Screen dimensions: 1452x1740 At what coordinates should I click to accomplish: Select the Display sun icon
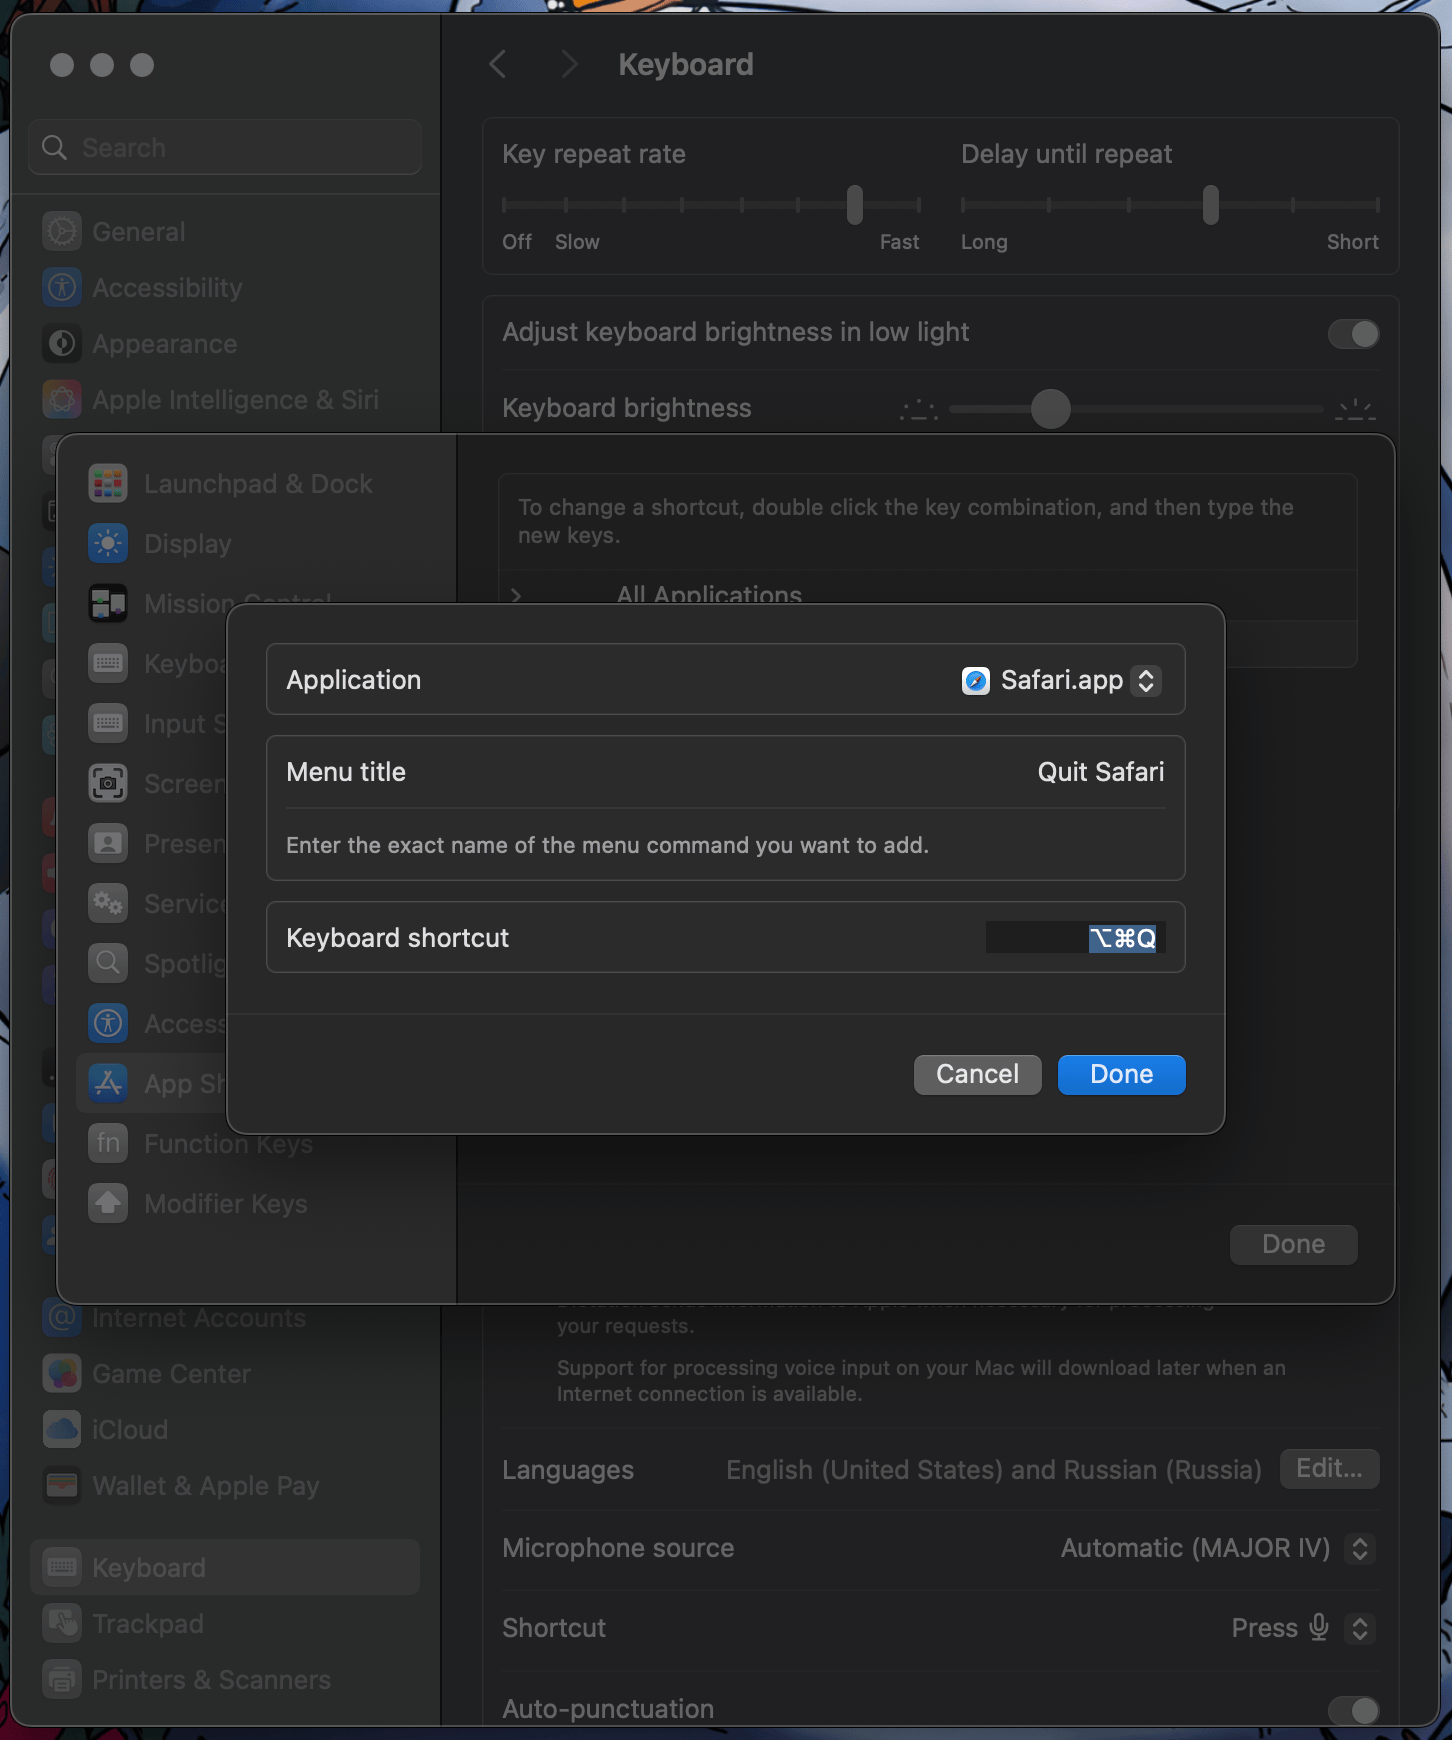click(108, 544)
